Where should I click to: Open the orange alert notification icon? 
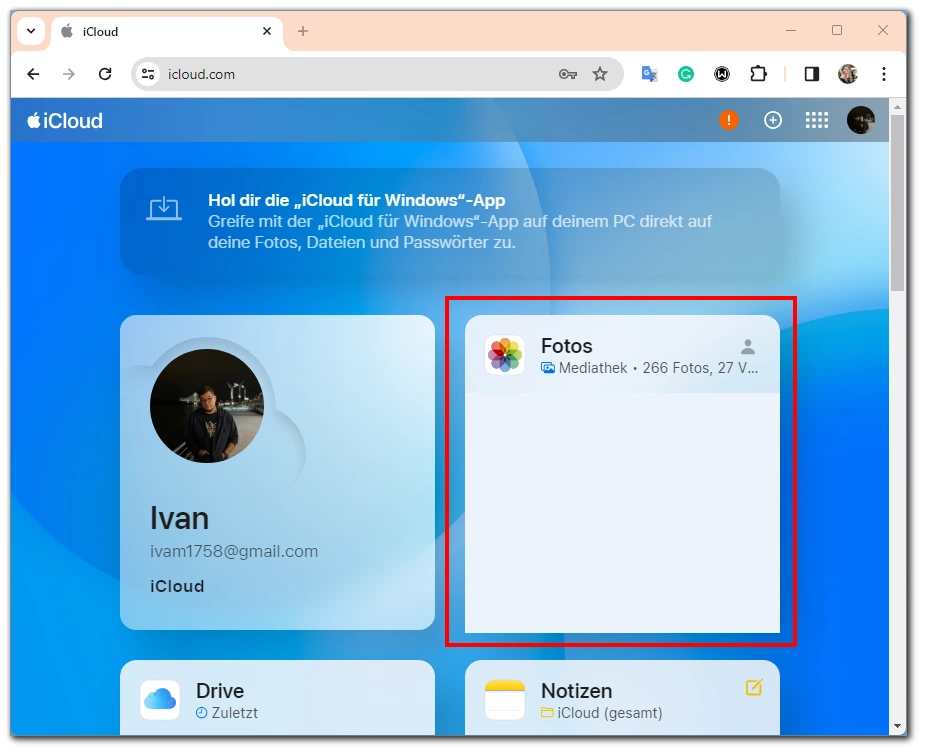(729, 120)
